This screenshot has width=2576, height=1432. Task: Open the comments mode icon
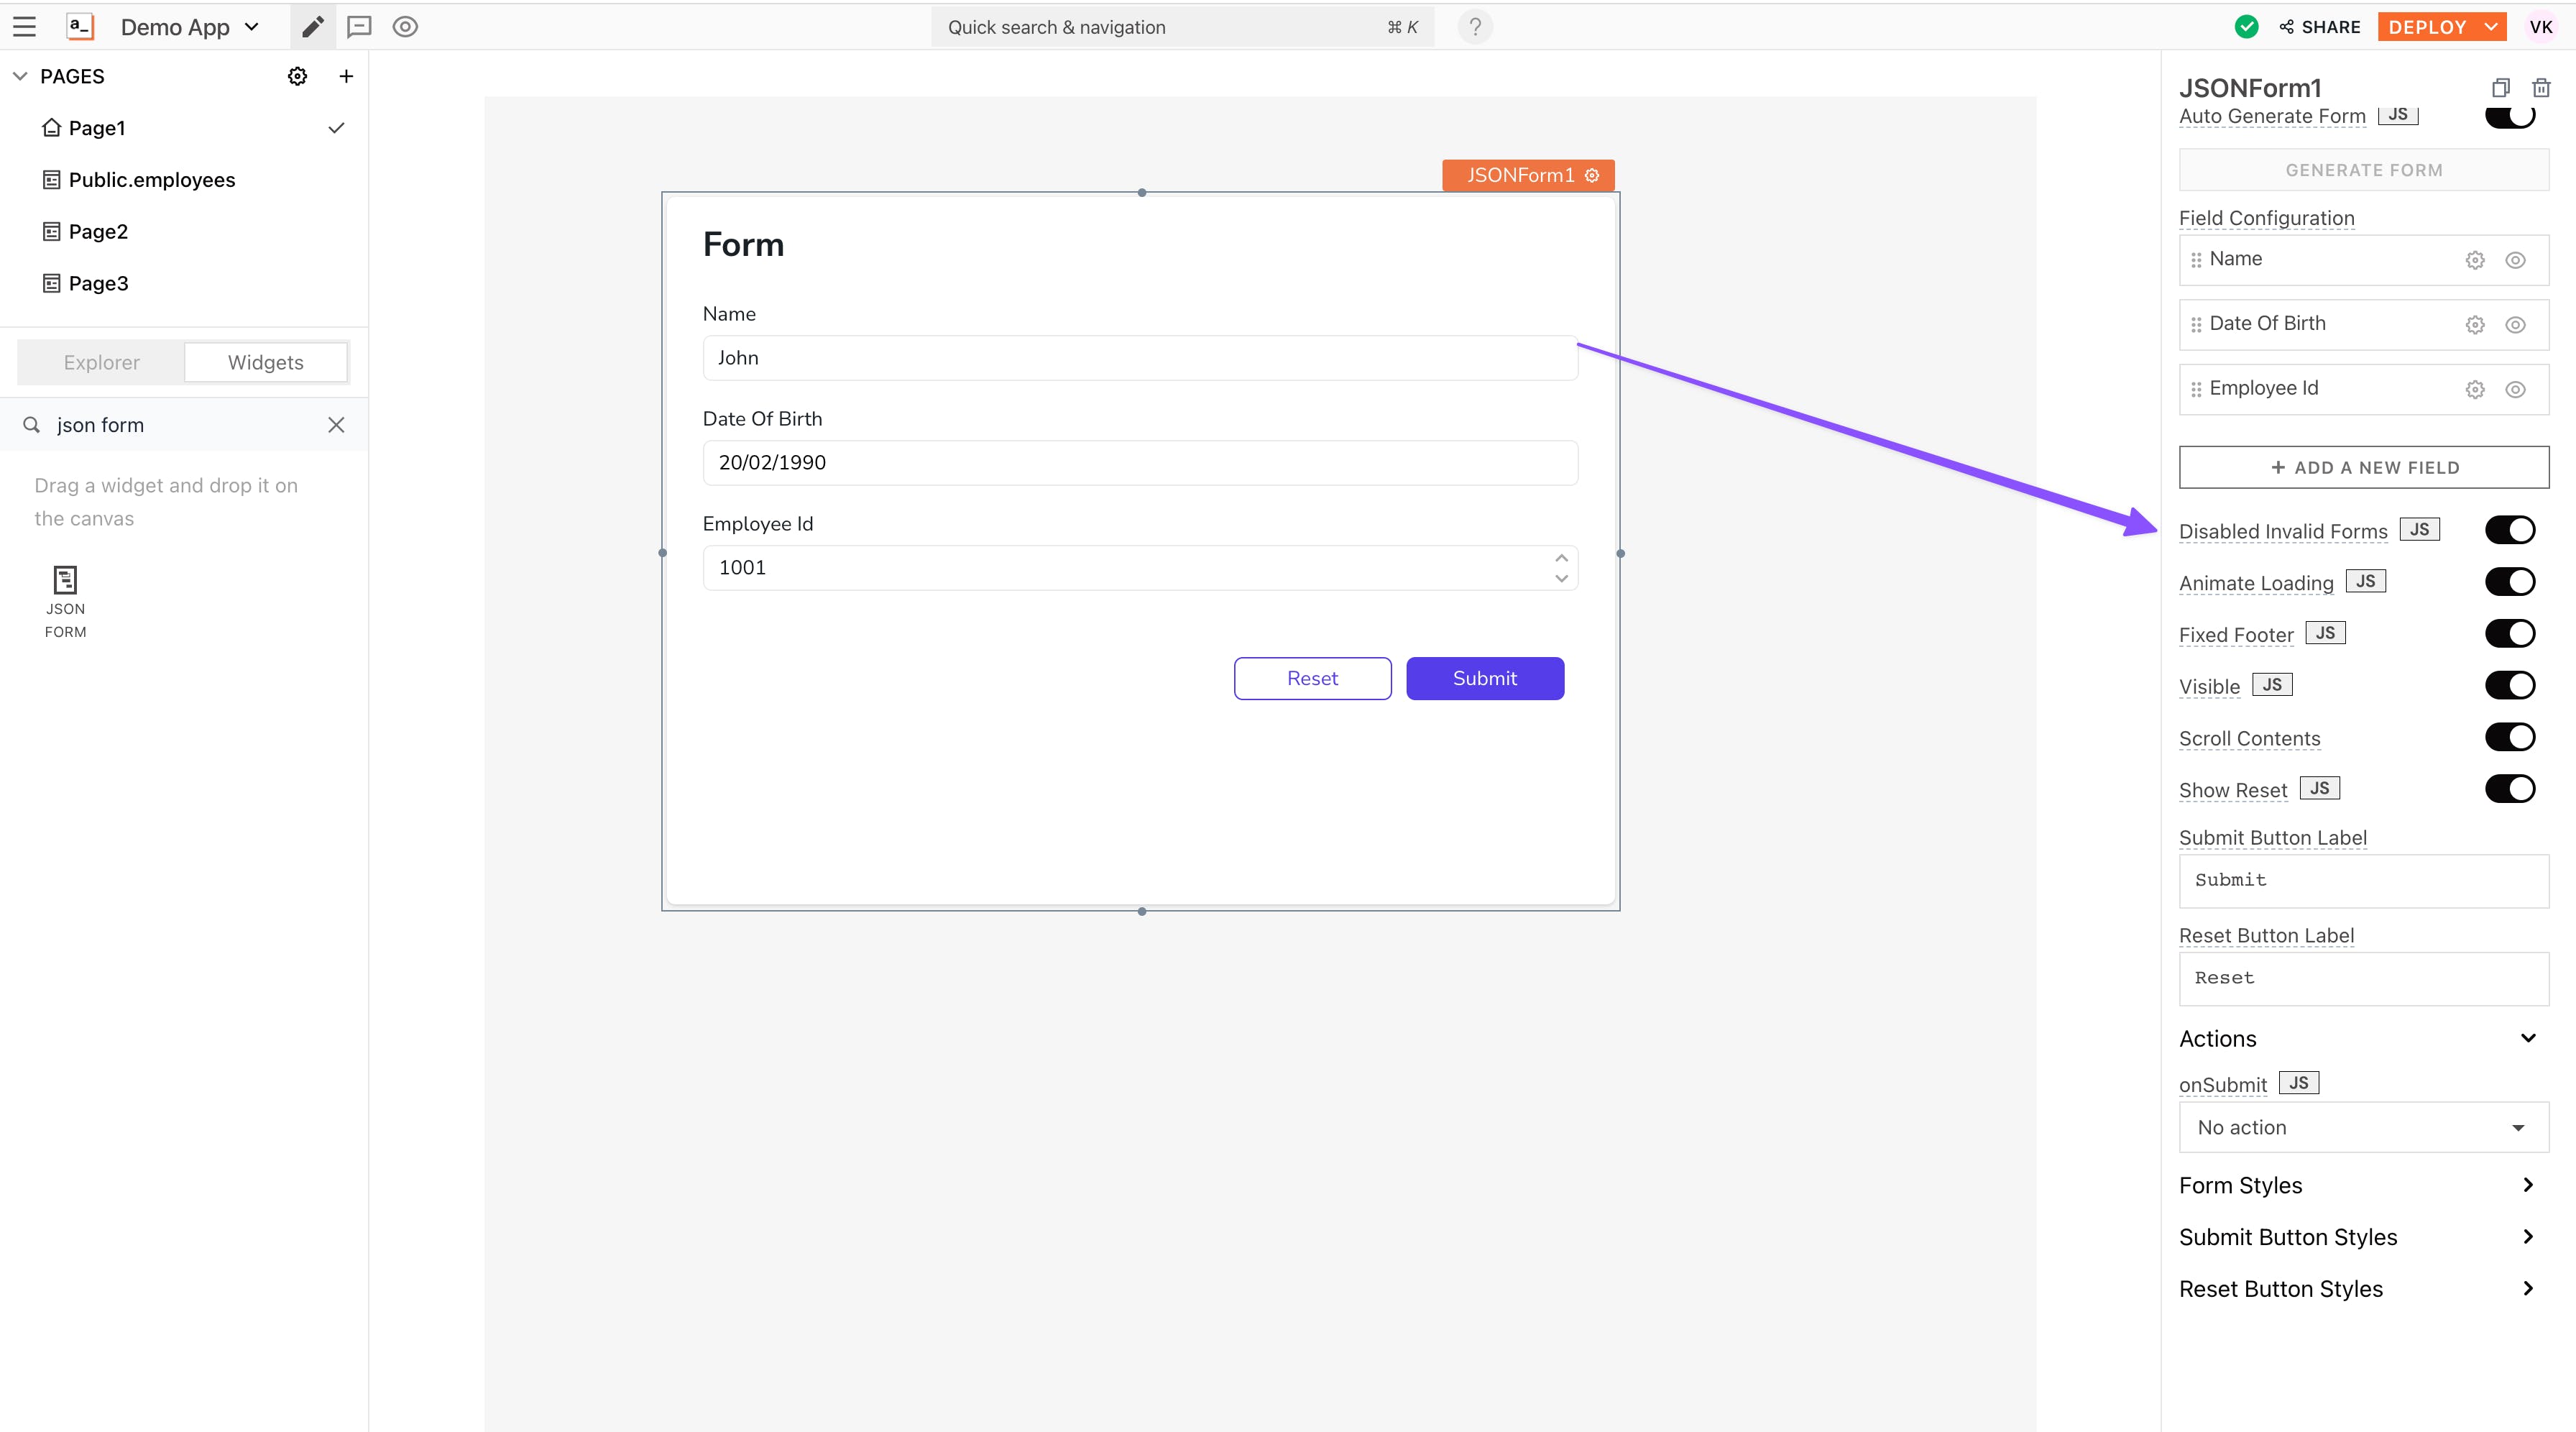(359, 27)
